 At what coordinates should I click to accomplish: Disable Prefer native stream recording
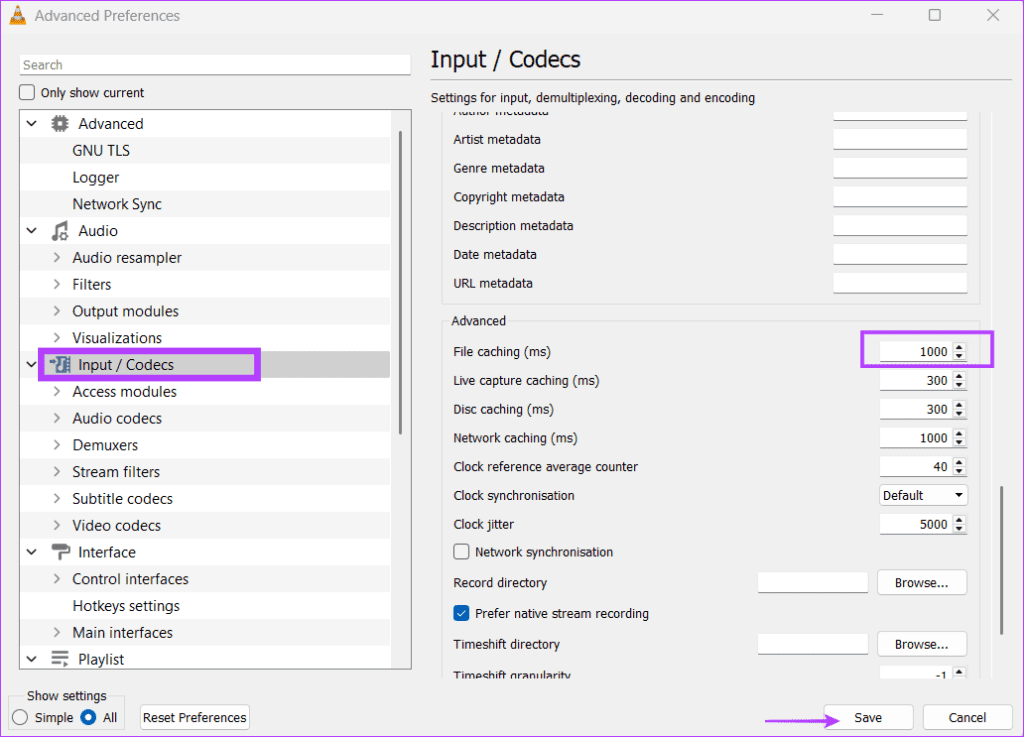pos(461,613)
